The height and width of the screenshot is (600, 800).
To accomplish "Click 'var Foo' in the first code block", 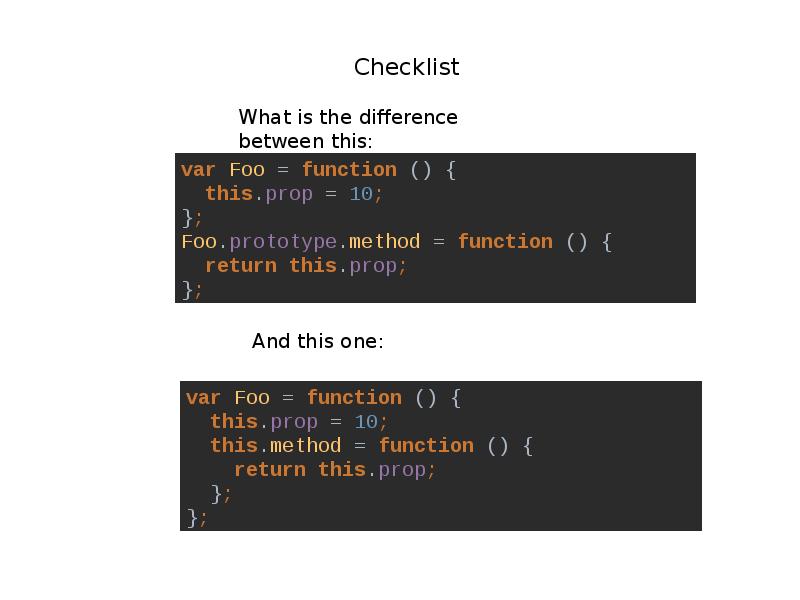I will pyautogui.click(x=222, y=169).
